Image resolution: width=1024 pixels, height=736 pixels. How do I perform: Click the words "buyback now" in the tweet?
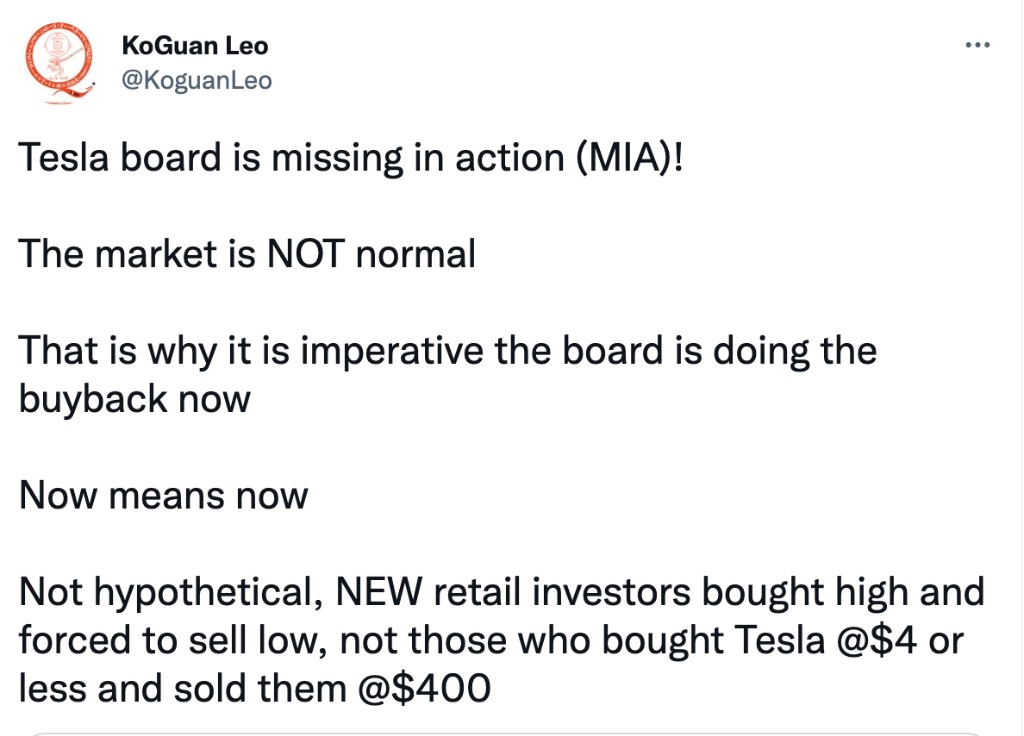pyautogui.click(x=134, y=399)
